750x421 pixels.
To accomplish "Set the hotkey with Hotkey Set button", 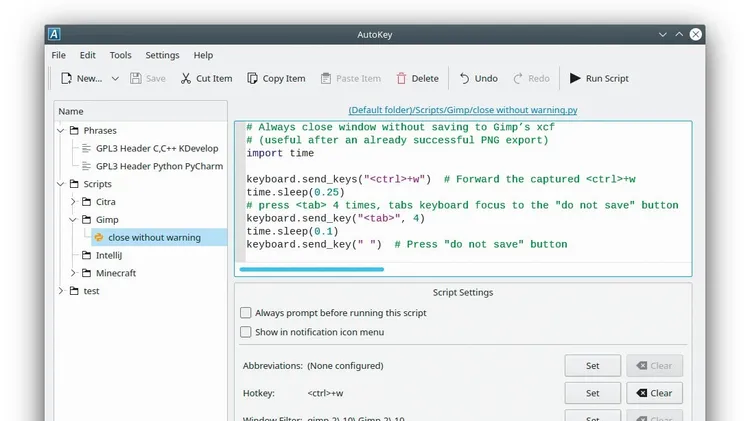I will pyautogui.click(x=593, y=393).
